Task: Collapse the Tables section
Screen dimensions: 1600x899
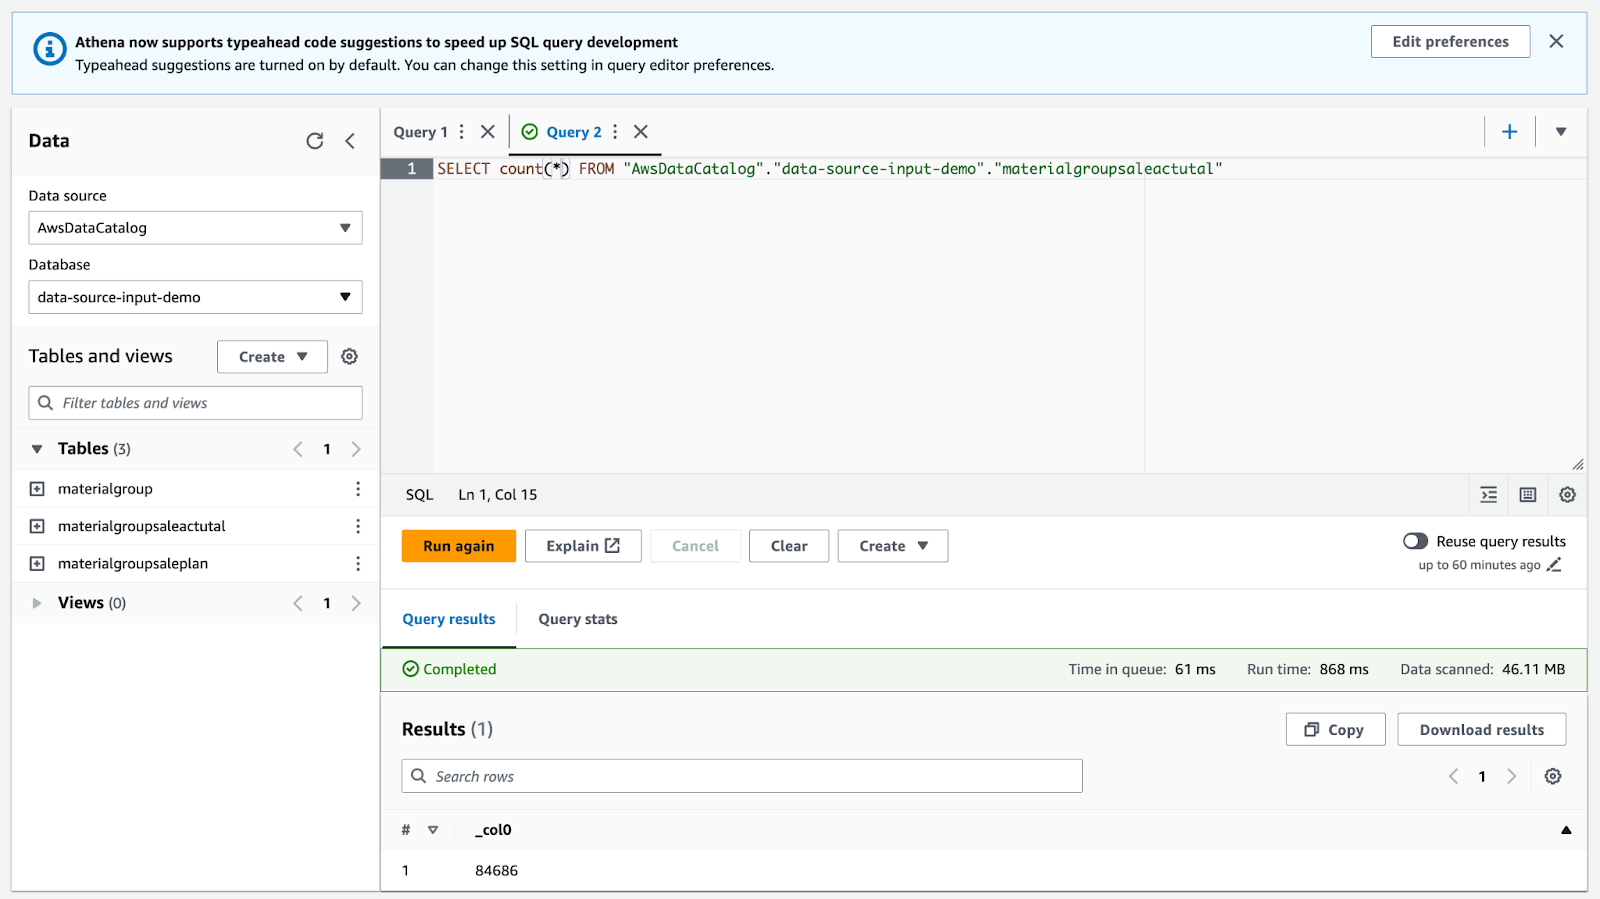Action: (x=37, y=449)
